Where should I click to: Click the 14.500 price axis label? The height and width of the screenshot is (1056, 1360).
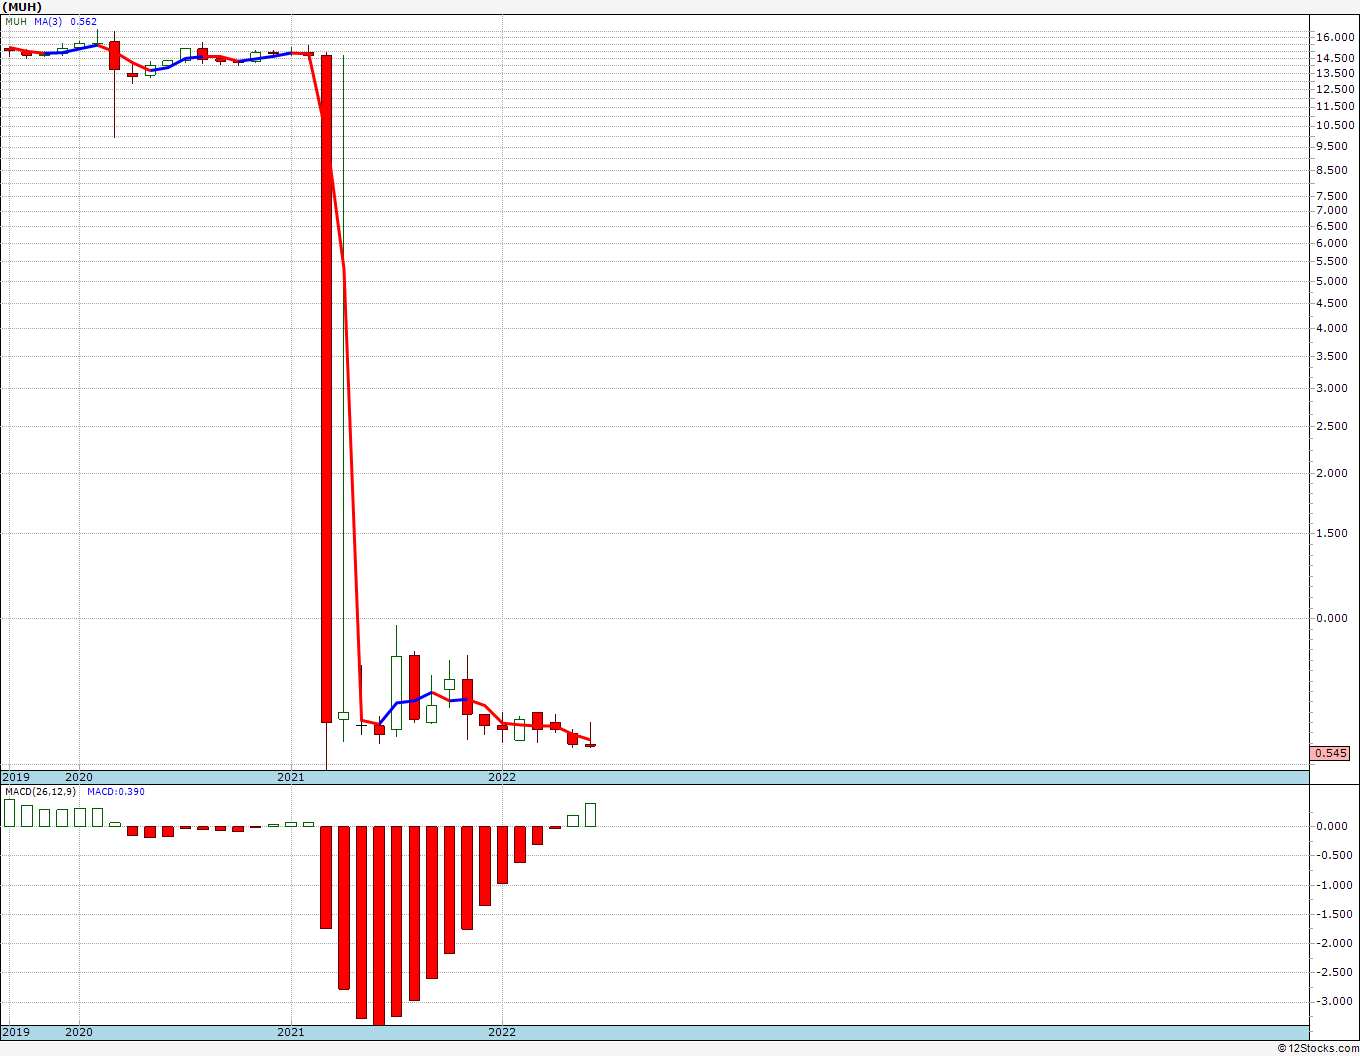(1336, 57)
